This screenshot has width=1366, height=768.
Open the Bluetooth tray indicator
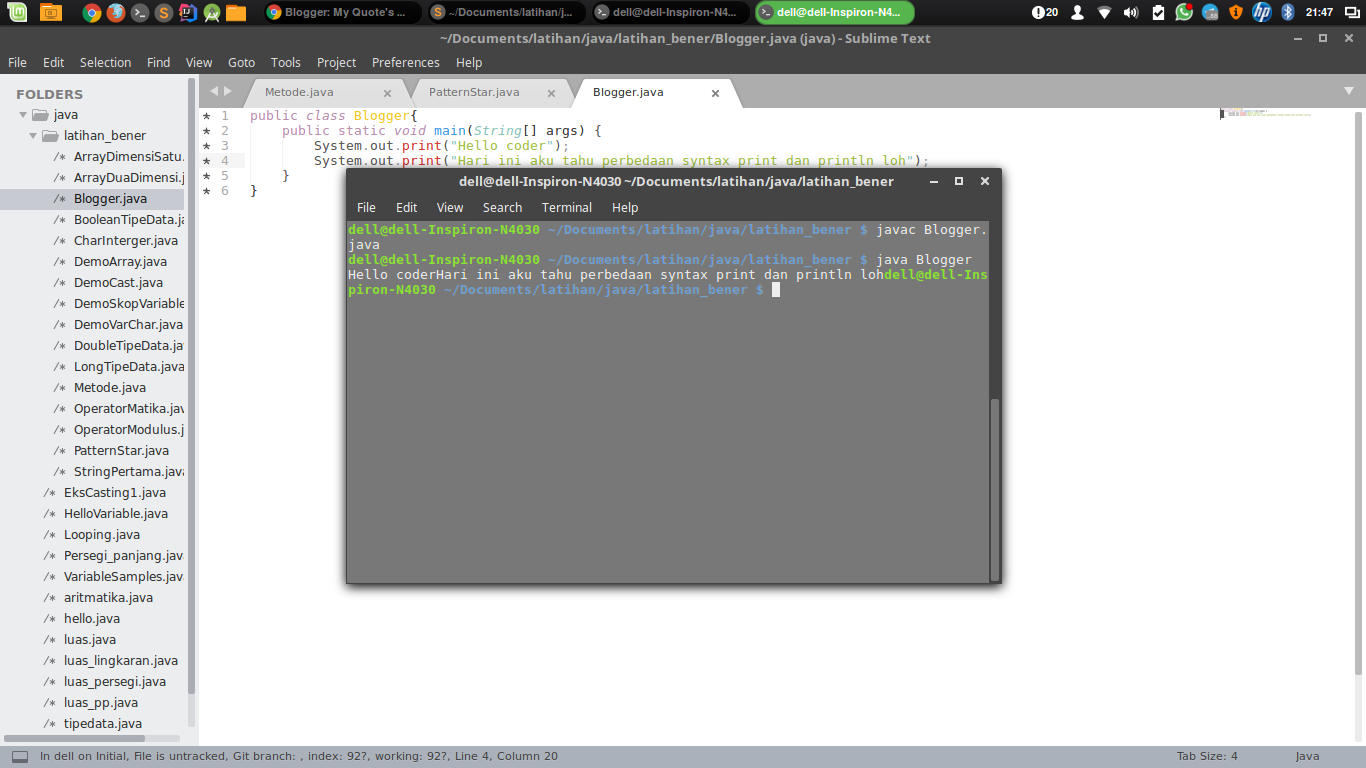1288,12
